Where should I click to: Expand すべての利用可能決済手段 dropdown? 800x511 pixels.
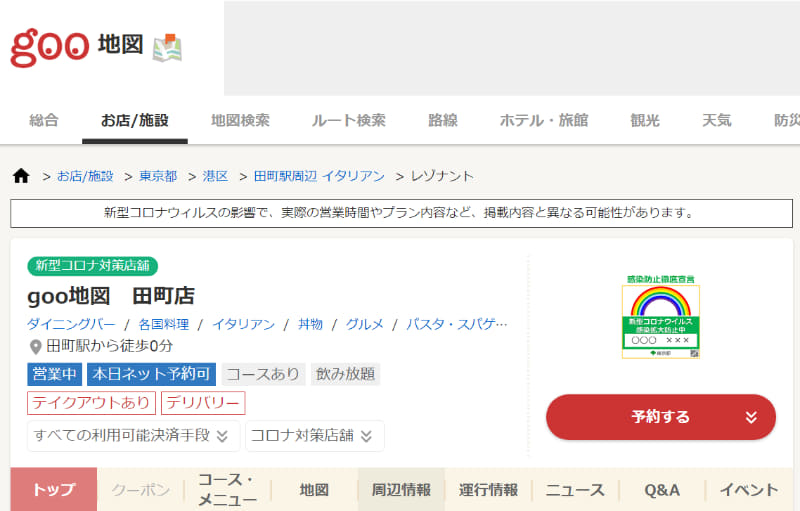tap(133, 436)
